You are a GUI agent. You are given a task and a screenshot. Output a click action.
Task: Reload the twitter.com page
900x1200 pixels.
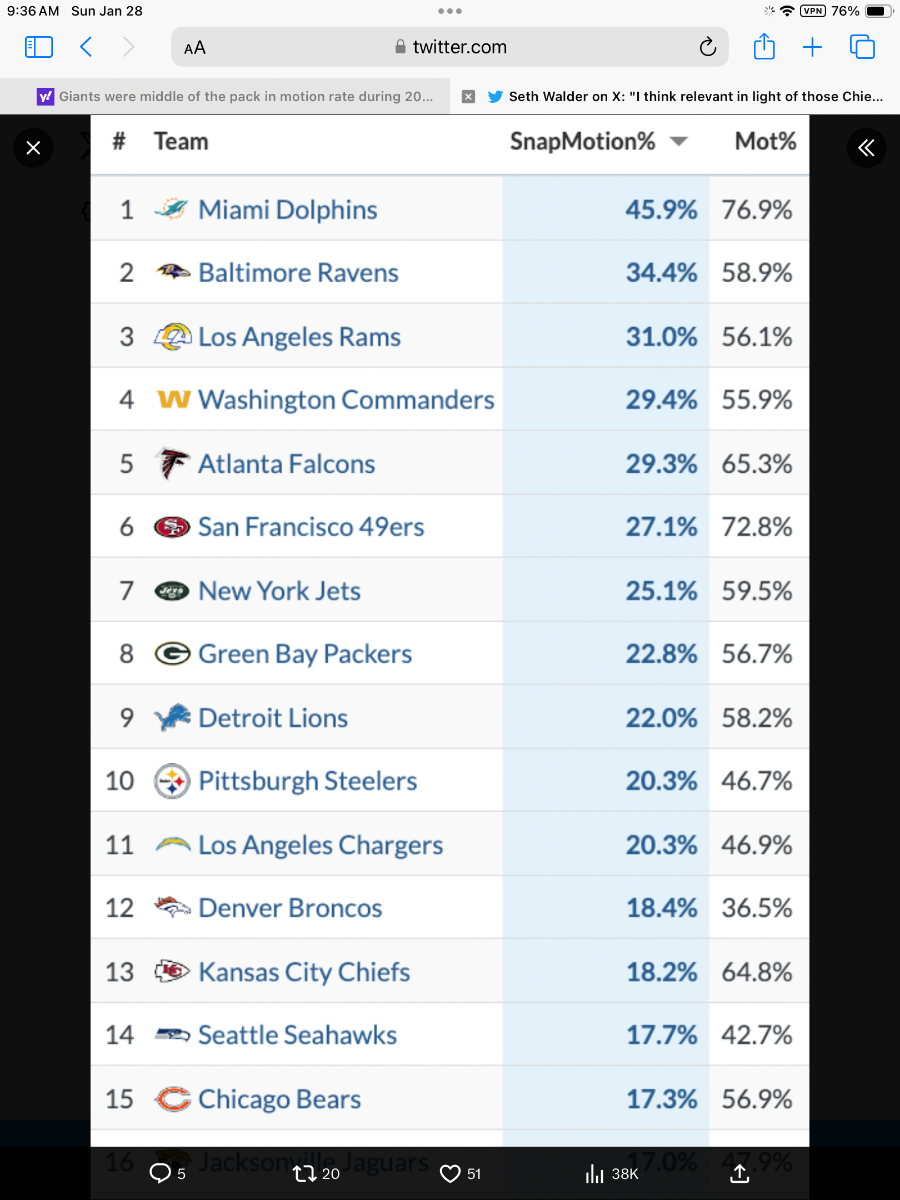tap(707, 47)
